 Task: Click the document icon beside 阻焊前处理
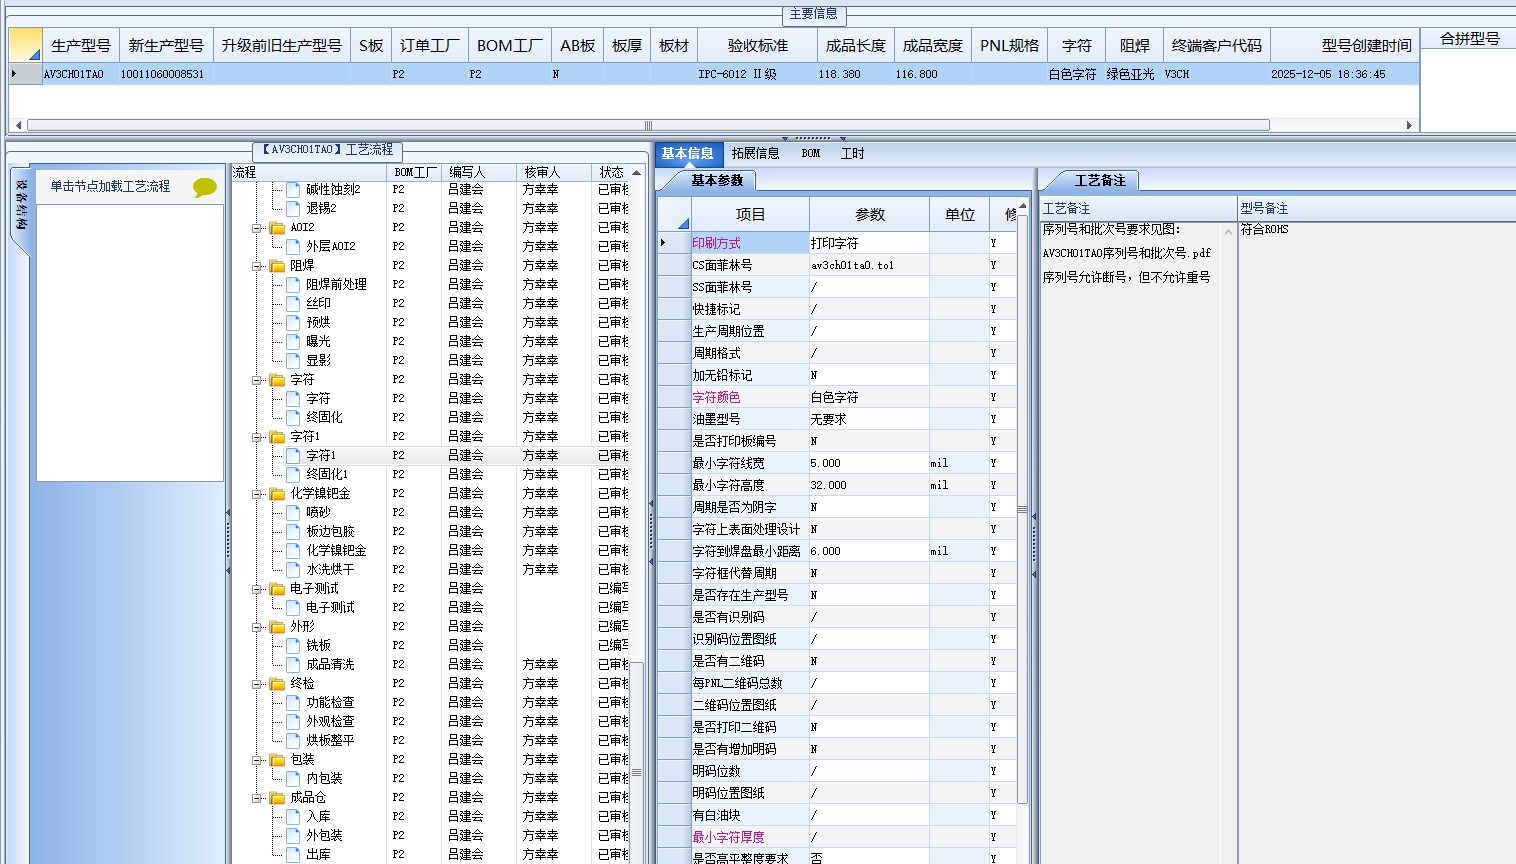pyautogui.click(x=293, y=284)
